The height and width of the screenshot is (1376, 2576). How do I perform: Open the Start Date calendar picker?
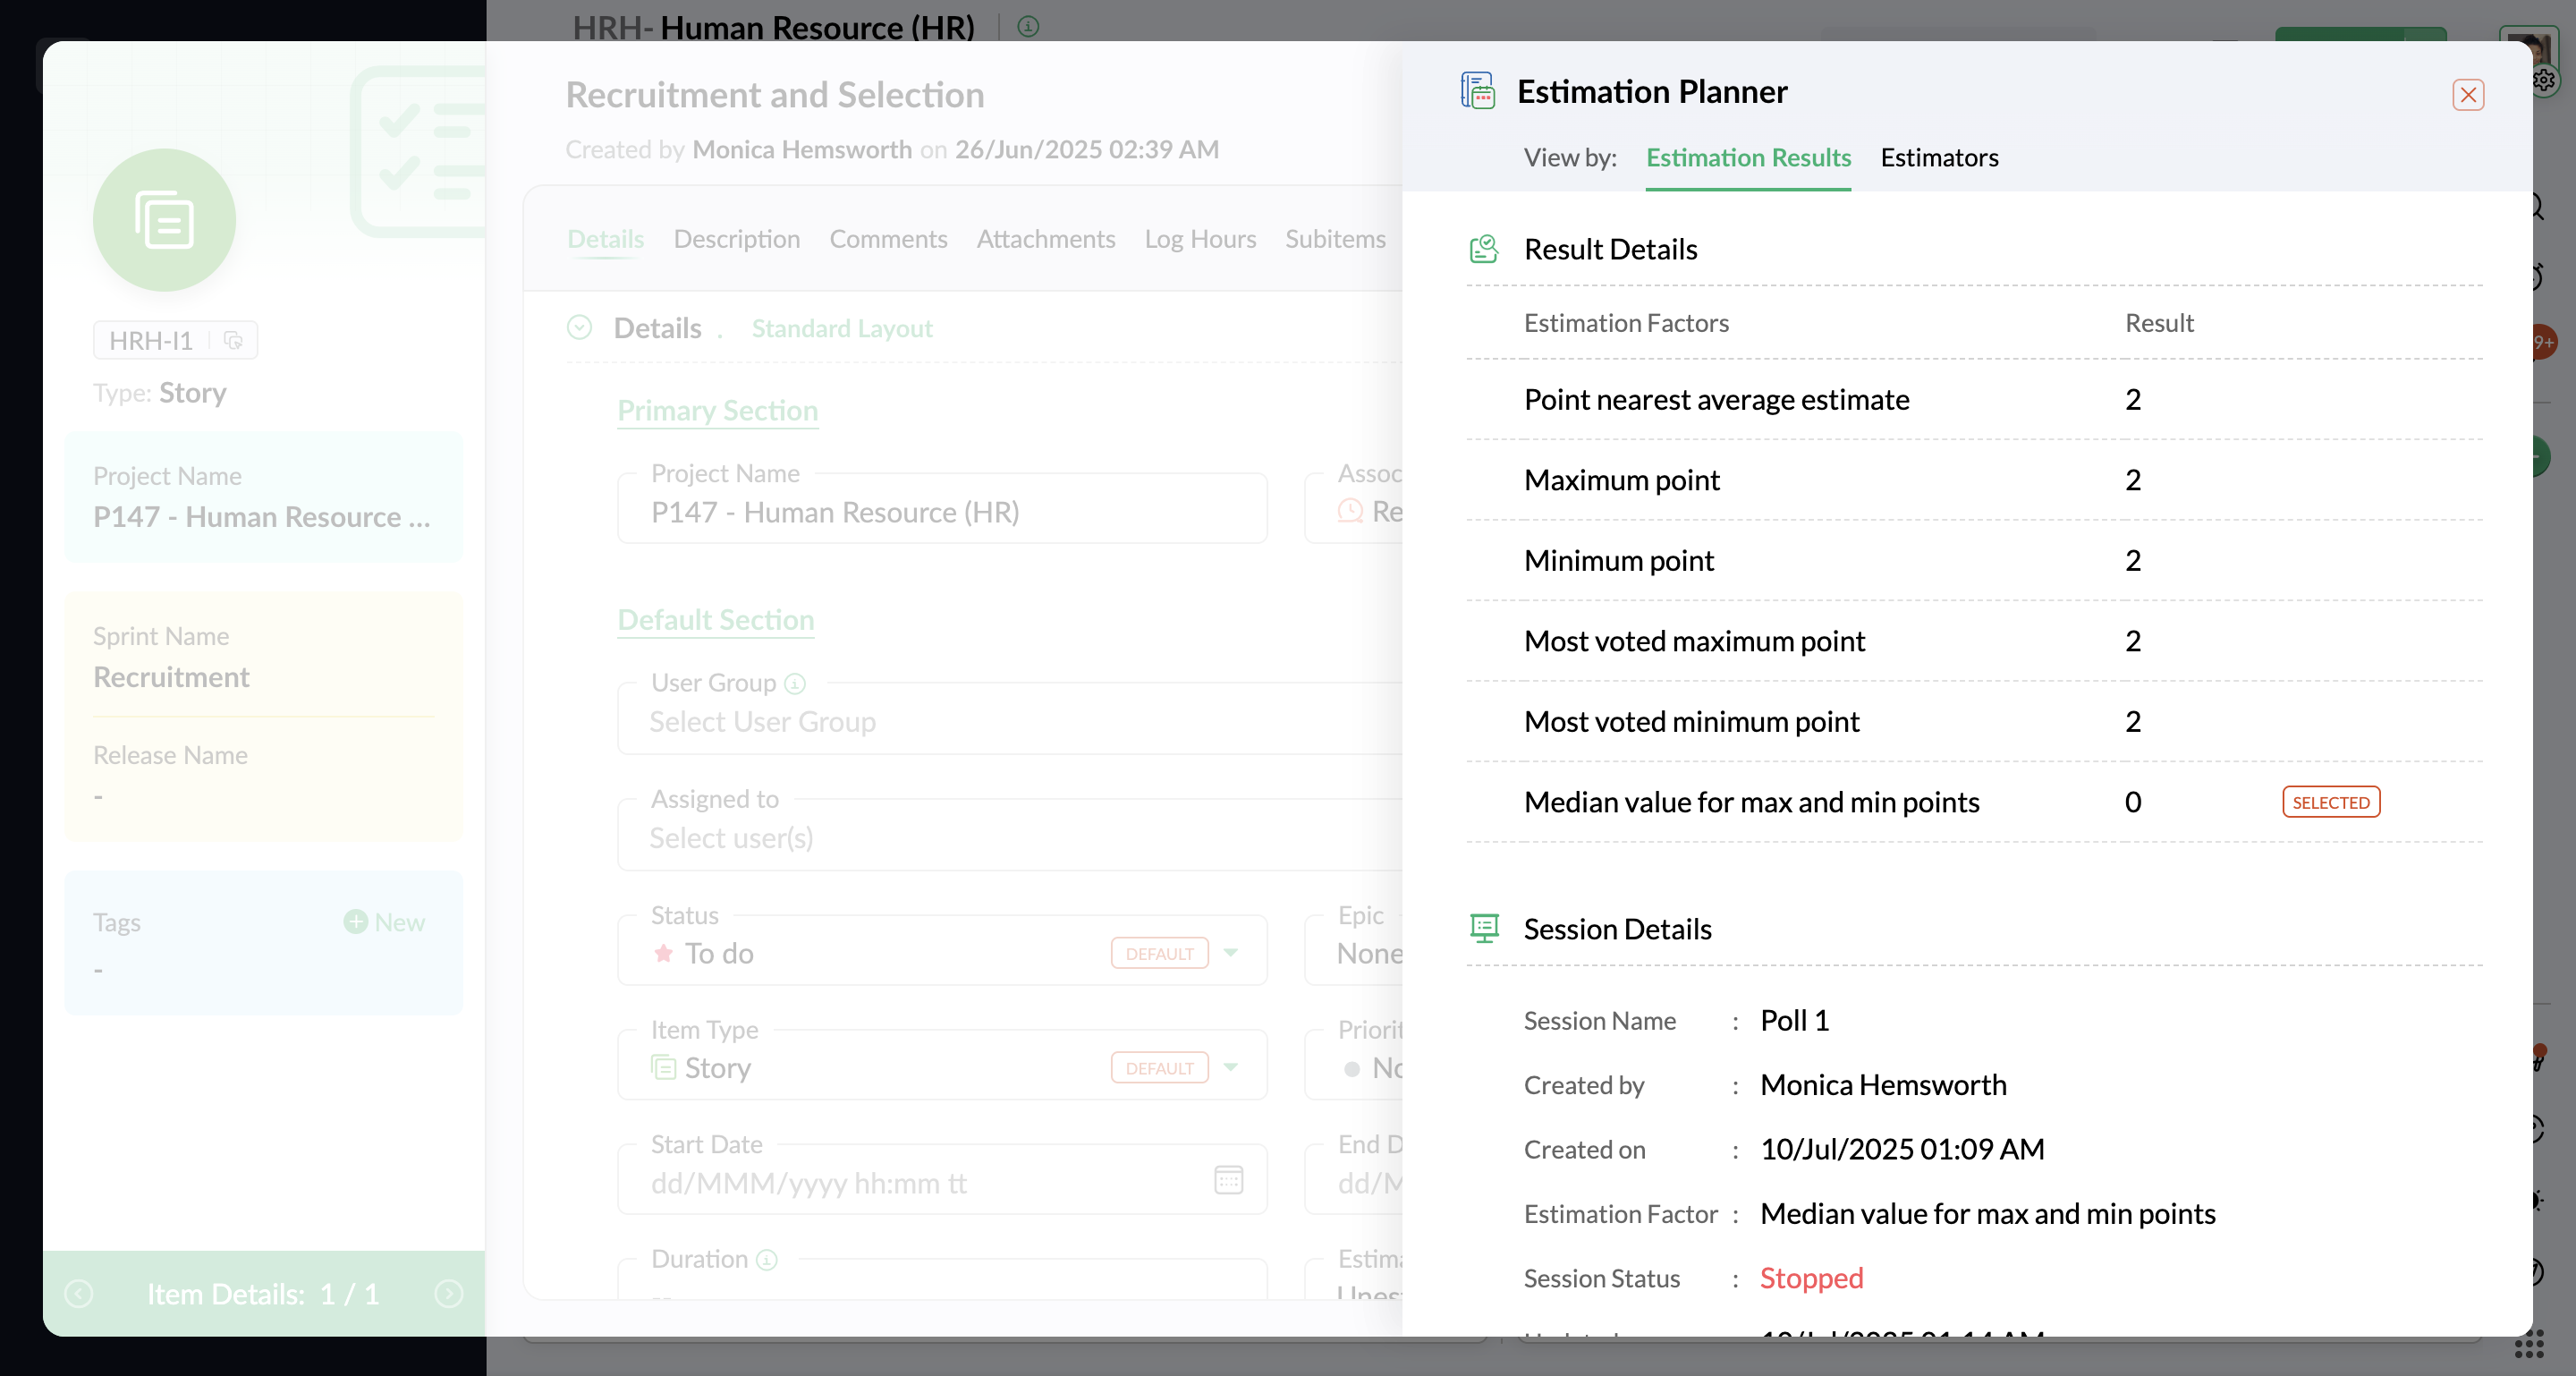click(1228, 1180)
